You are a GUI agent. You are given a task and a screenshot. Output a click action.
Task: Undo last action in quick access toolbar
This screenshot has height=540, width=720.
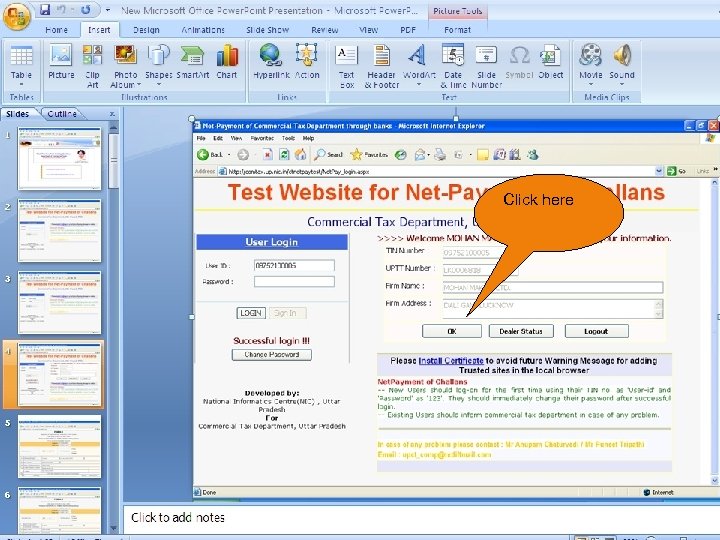point(62,10)
